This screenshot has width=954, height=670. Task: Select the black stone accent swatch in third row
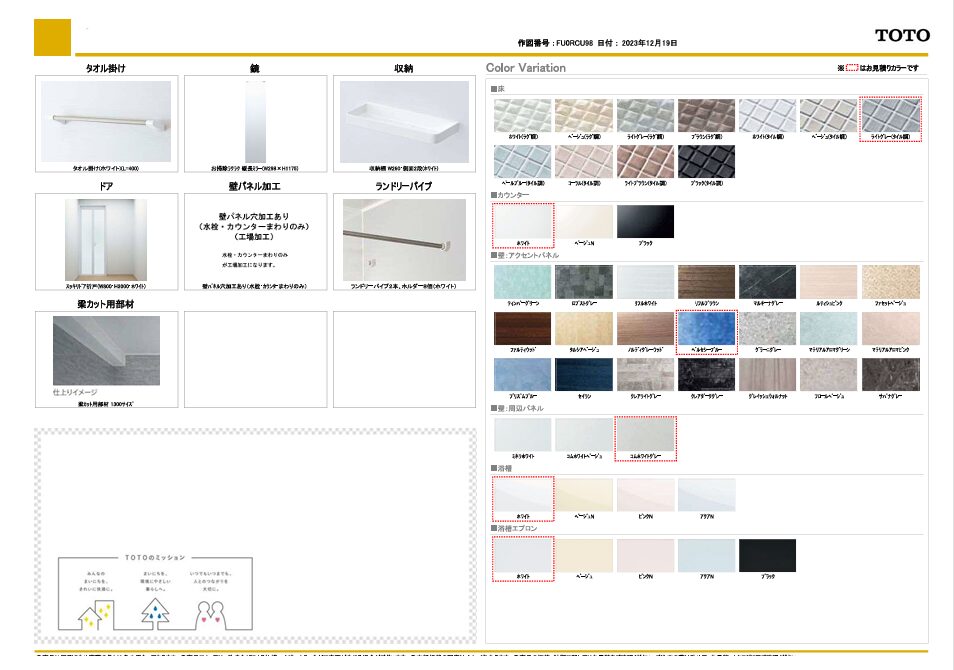pos(706,374)
